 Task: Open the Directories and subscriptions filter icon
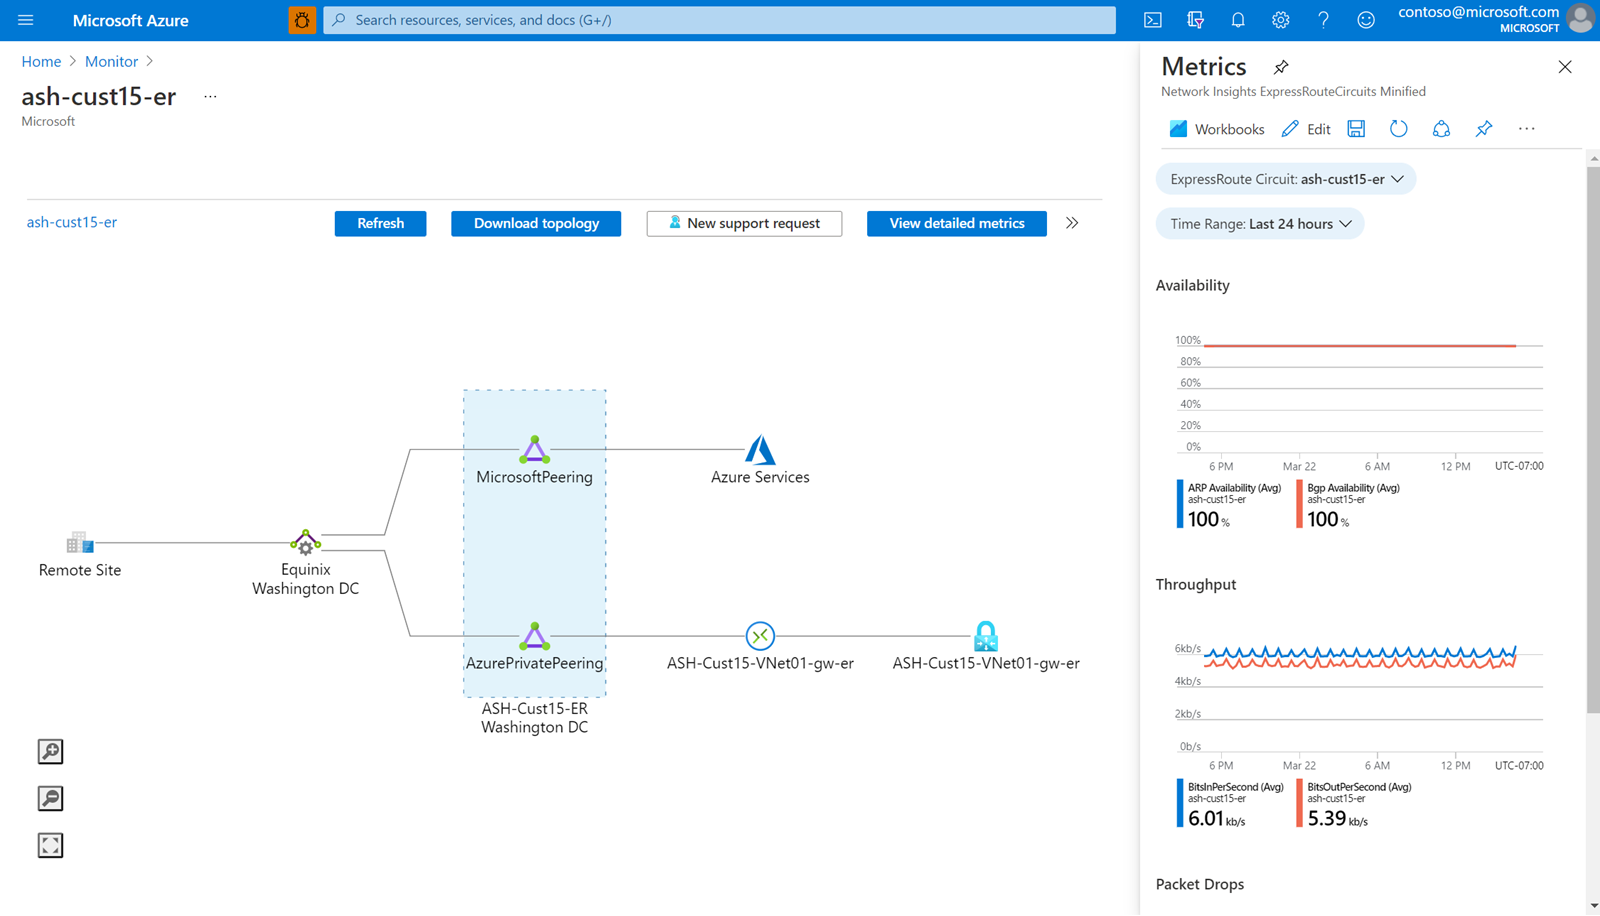1195,20
